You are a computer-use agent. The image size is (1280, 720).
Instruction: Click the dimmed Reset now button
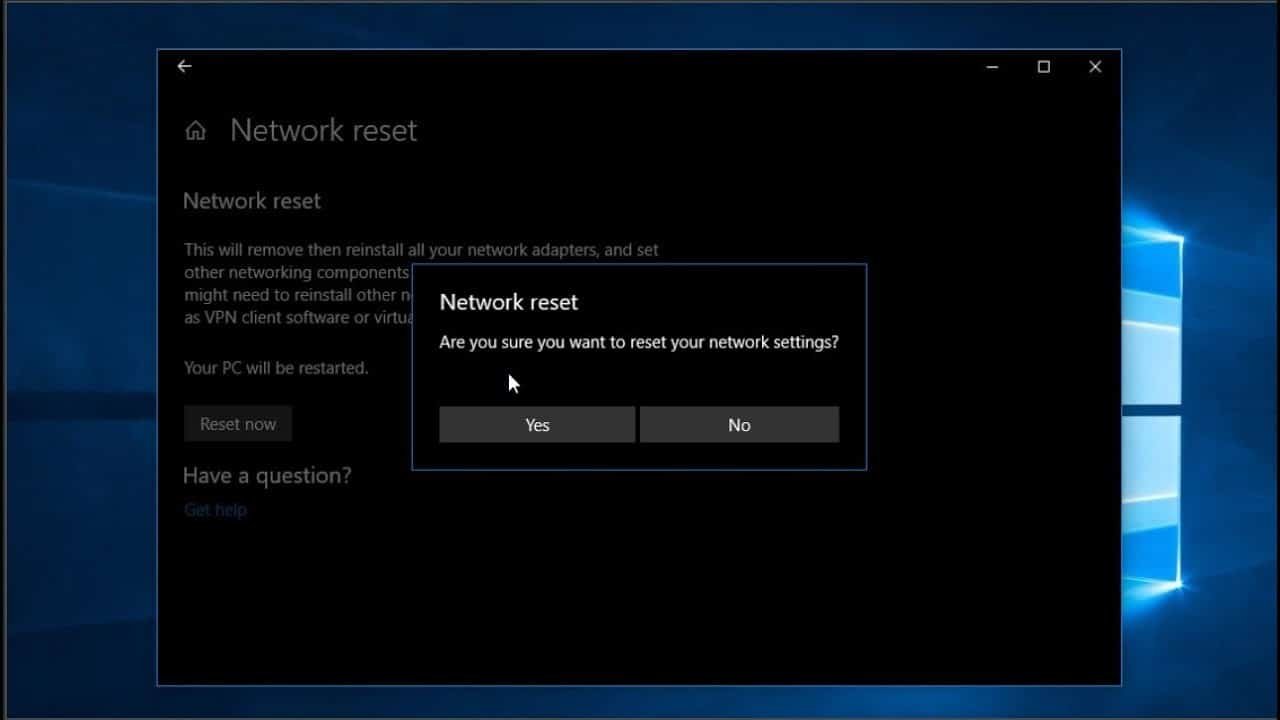tap(238, 424)
